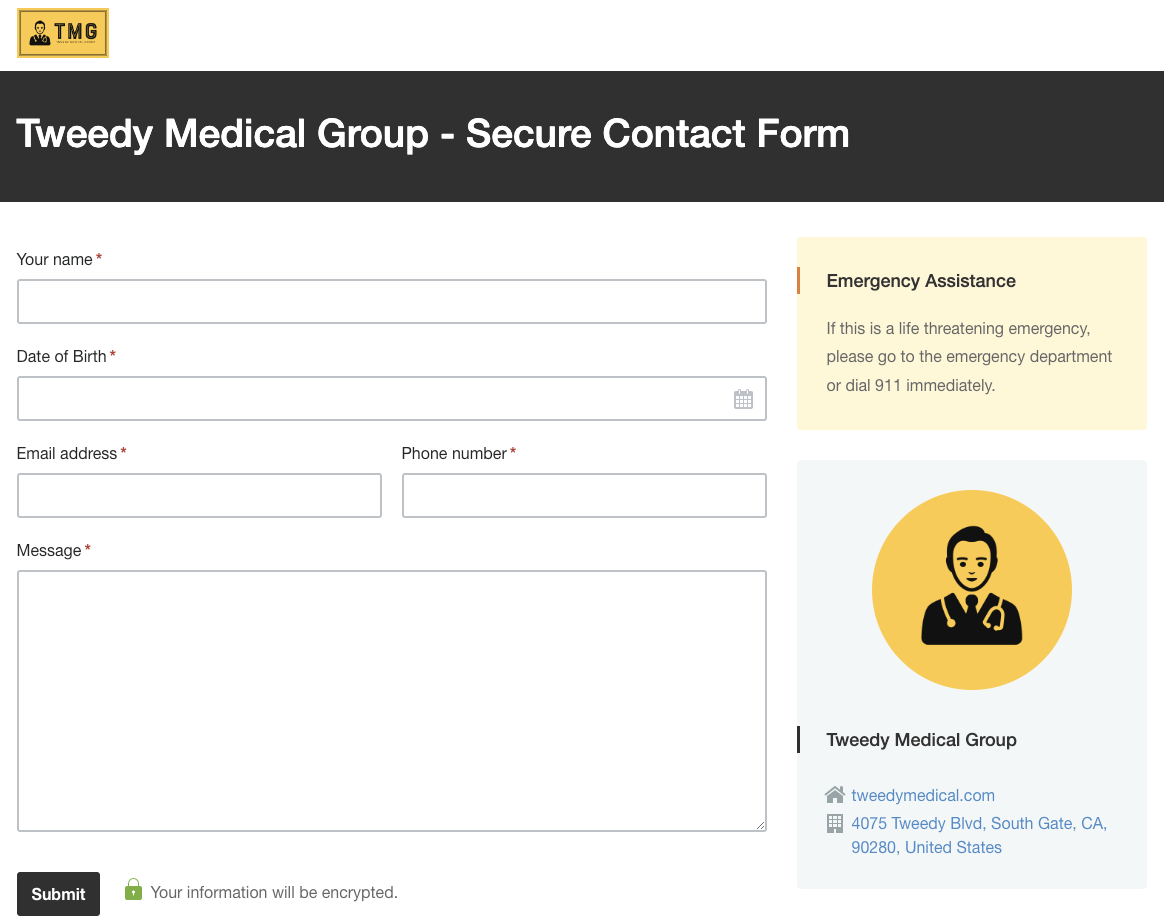Viewport: 1164px width, 924px height.
Task: Open the tweedymedical.com website link
Action: coord(922,795)
